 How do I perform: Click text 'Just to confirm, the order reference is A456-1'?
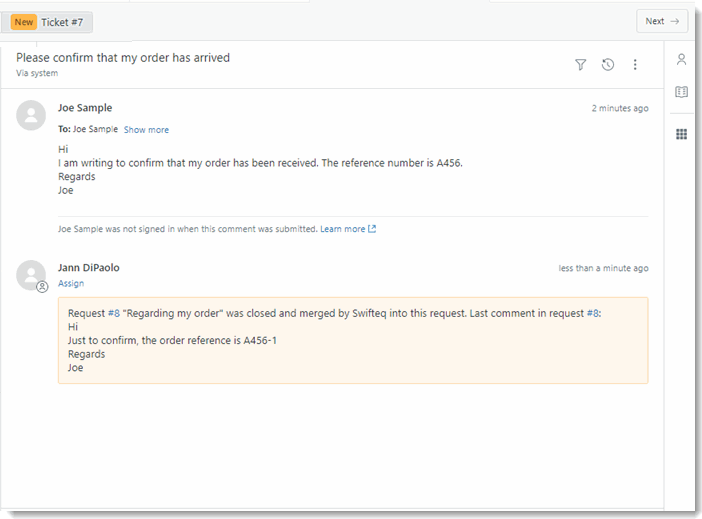click(172, 340)
